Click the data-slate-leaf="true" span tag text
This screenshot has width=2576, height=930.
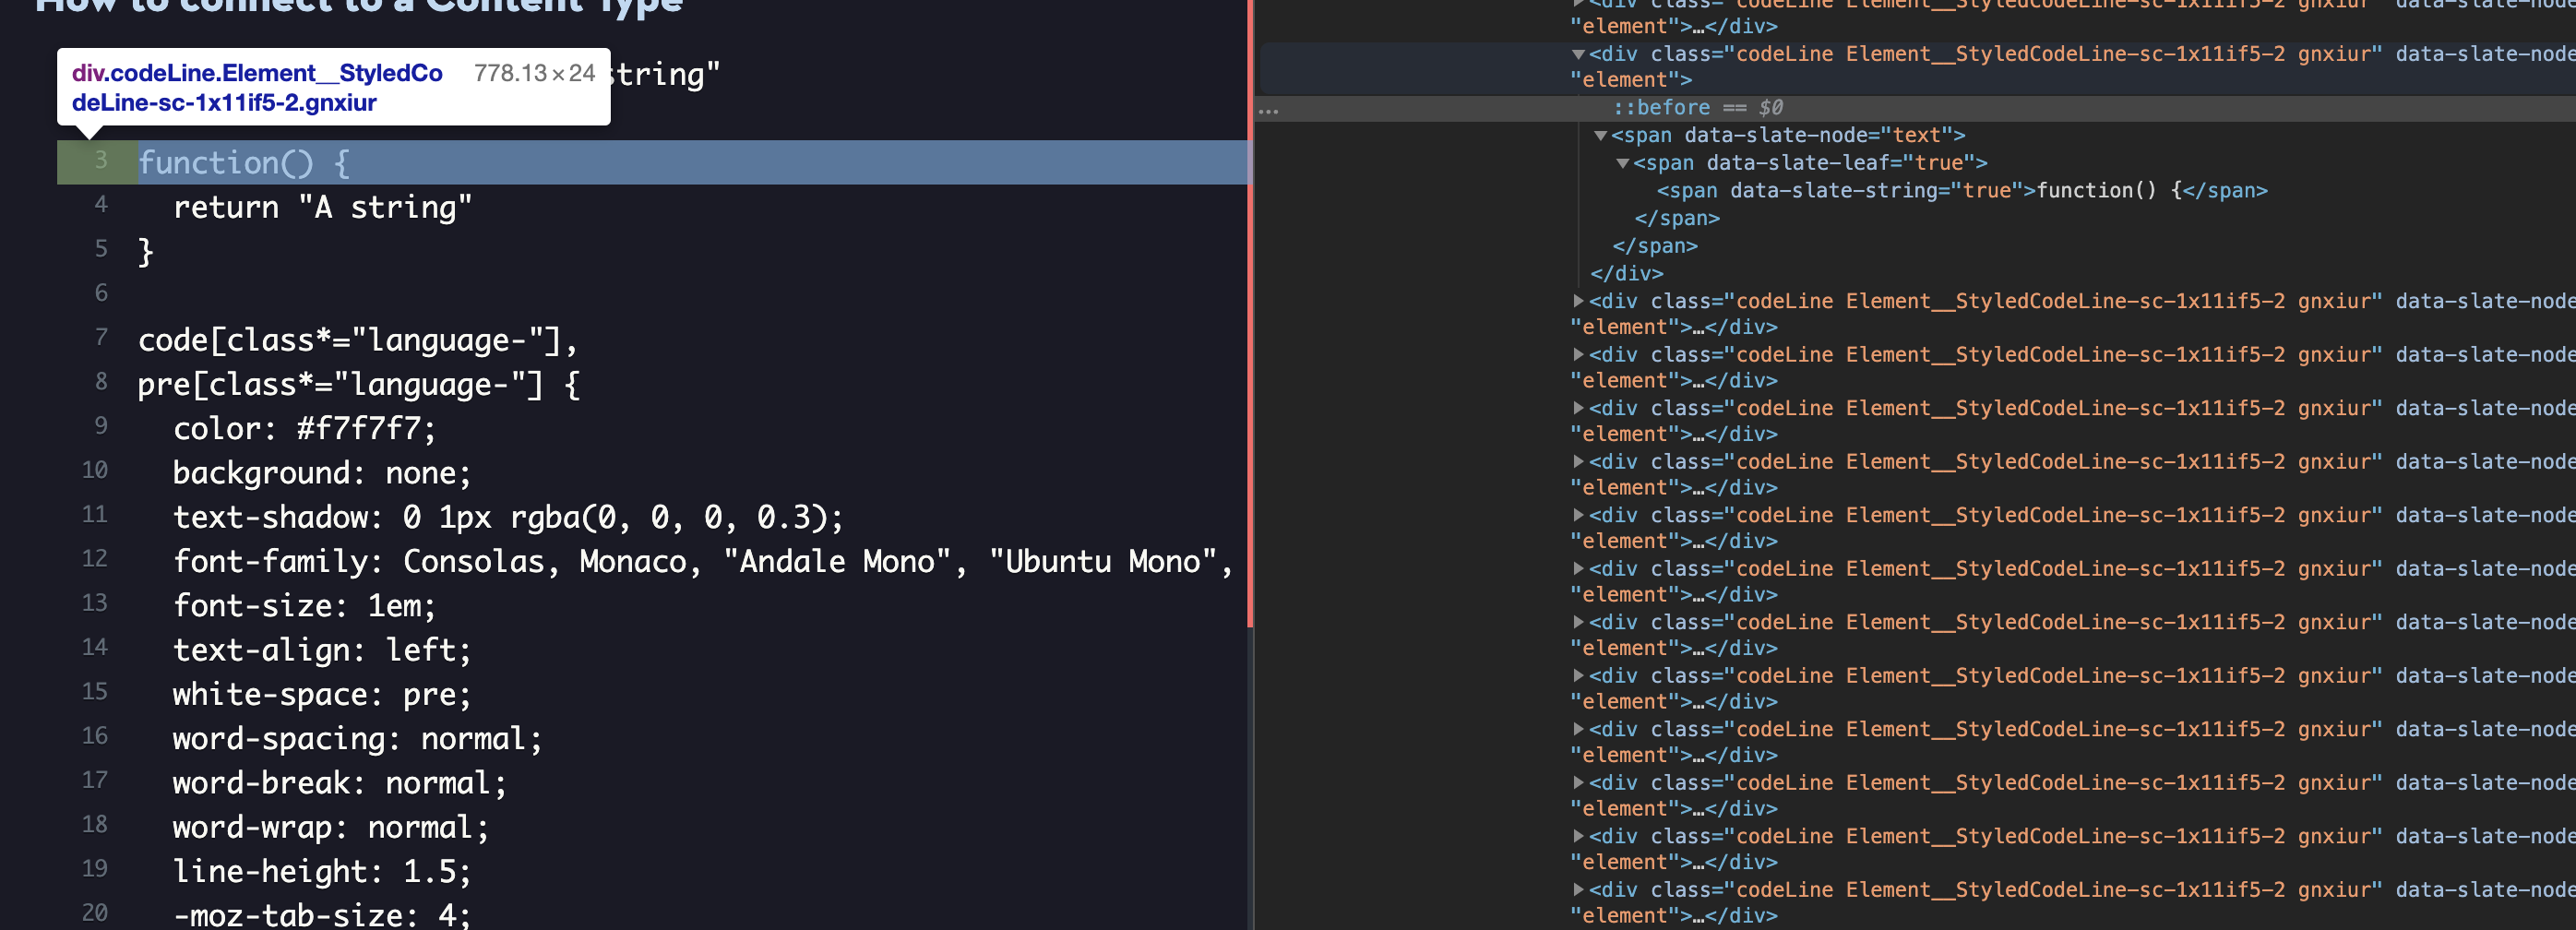(x=1810, y=163)
